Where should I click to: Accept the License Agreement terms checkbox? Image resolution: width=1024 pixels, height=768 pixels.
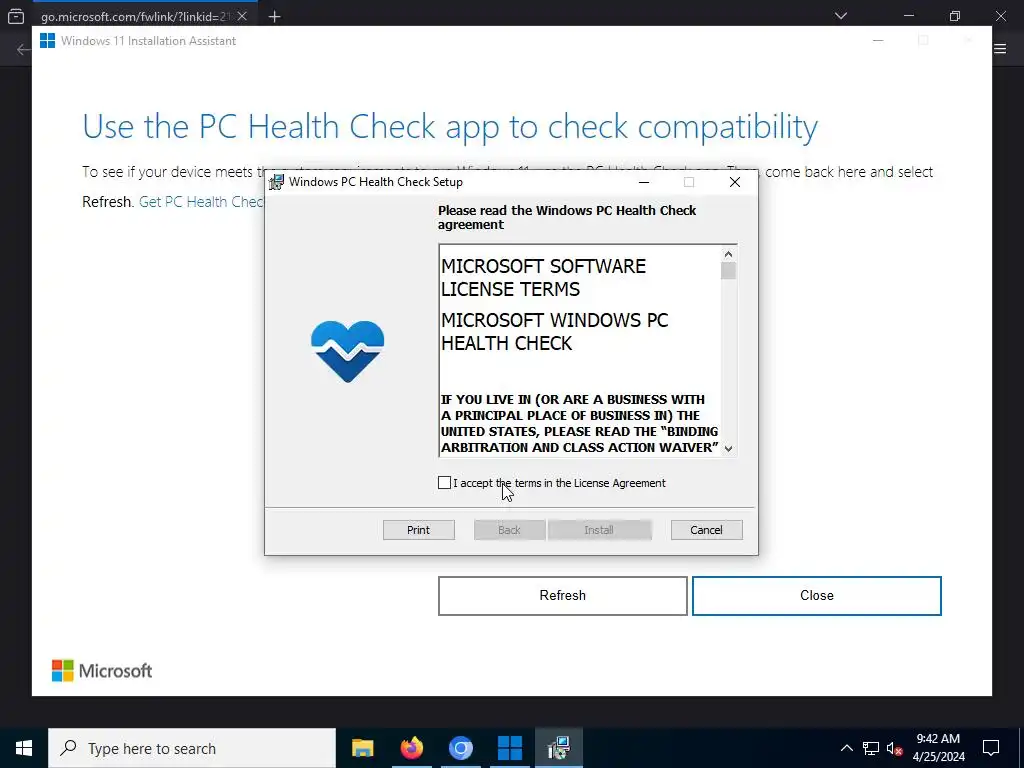(x=444, y=483)
